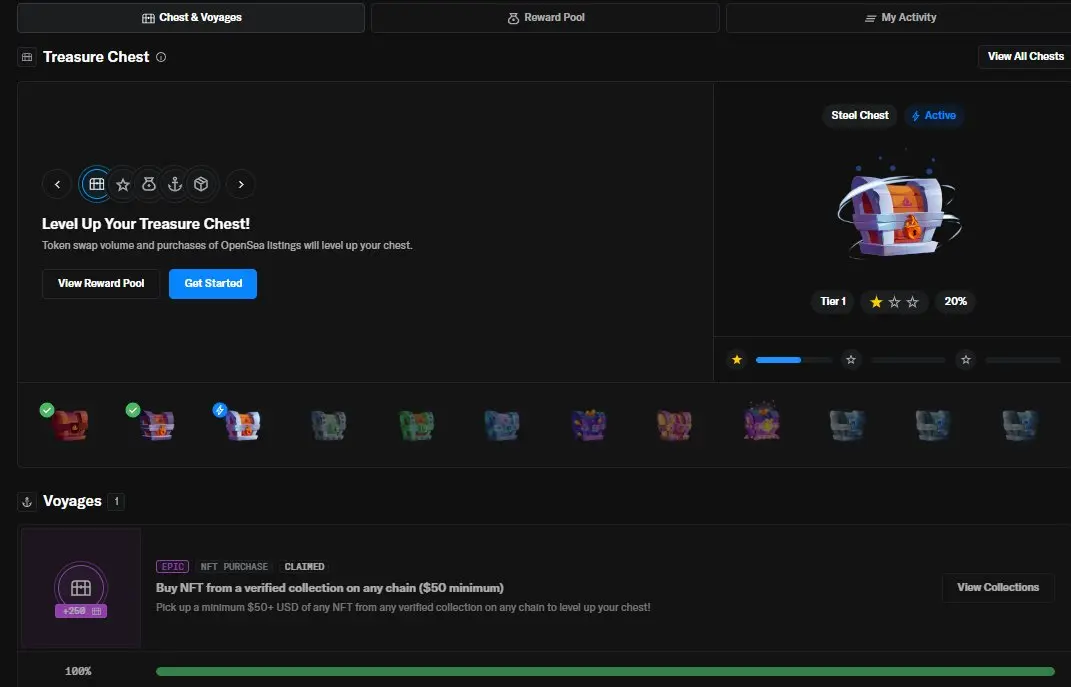Click the 20% progress badge
Image resolution: width=1071 pixels, height=687 pixels.
pyautogui.click(x=955, y=301)
